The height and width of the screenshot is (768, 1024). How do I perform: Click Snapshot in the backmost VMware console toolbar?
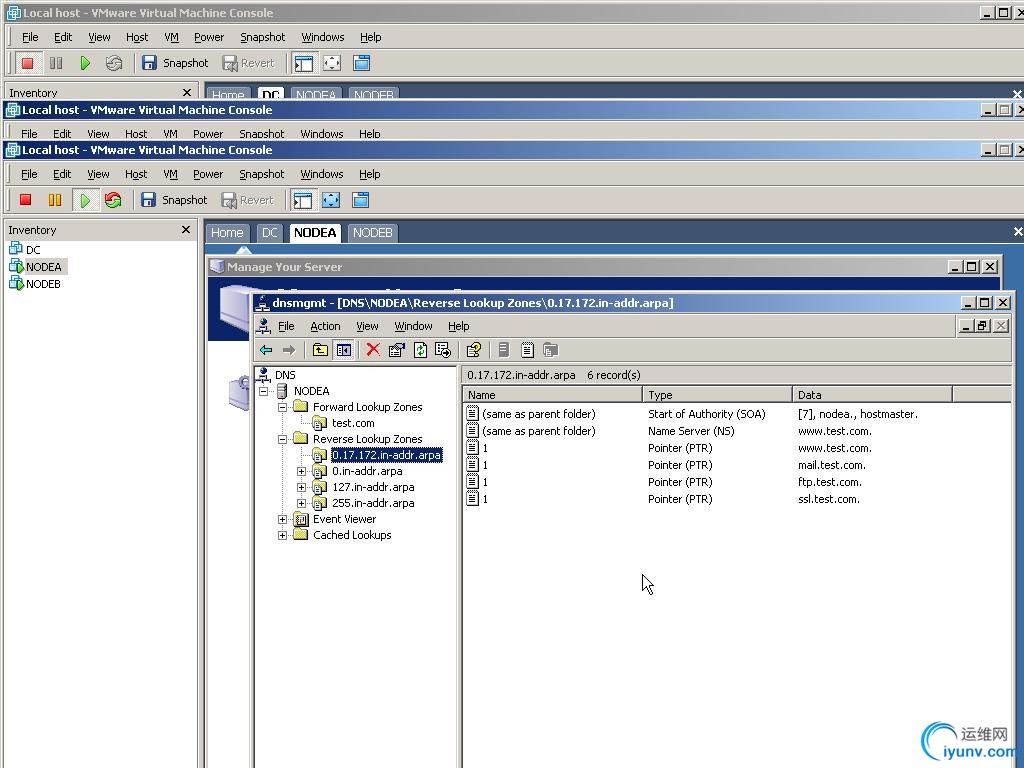(x=175, y=63)
